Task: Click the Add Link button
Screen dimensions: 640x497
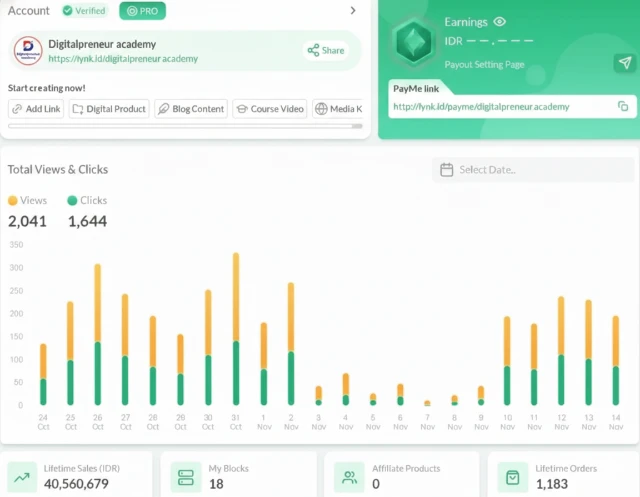Action: [36, 109]
